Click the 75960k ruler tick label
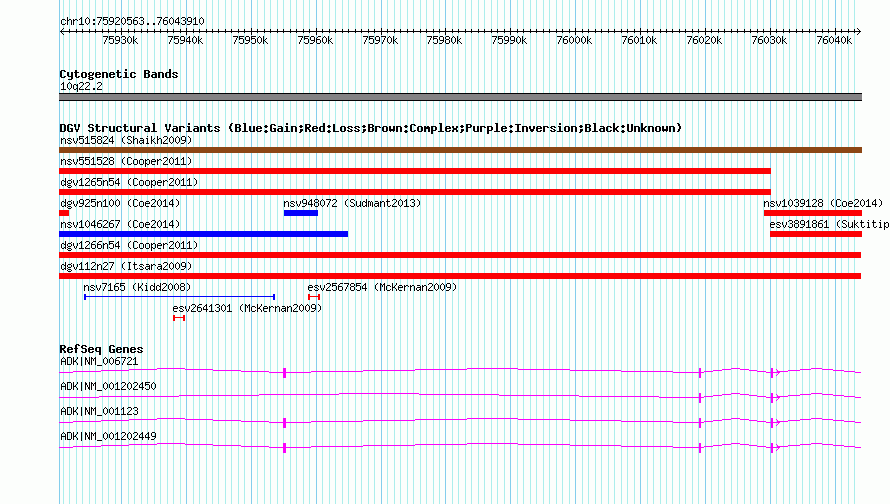890x504 pixels. (315, 41)
